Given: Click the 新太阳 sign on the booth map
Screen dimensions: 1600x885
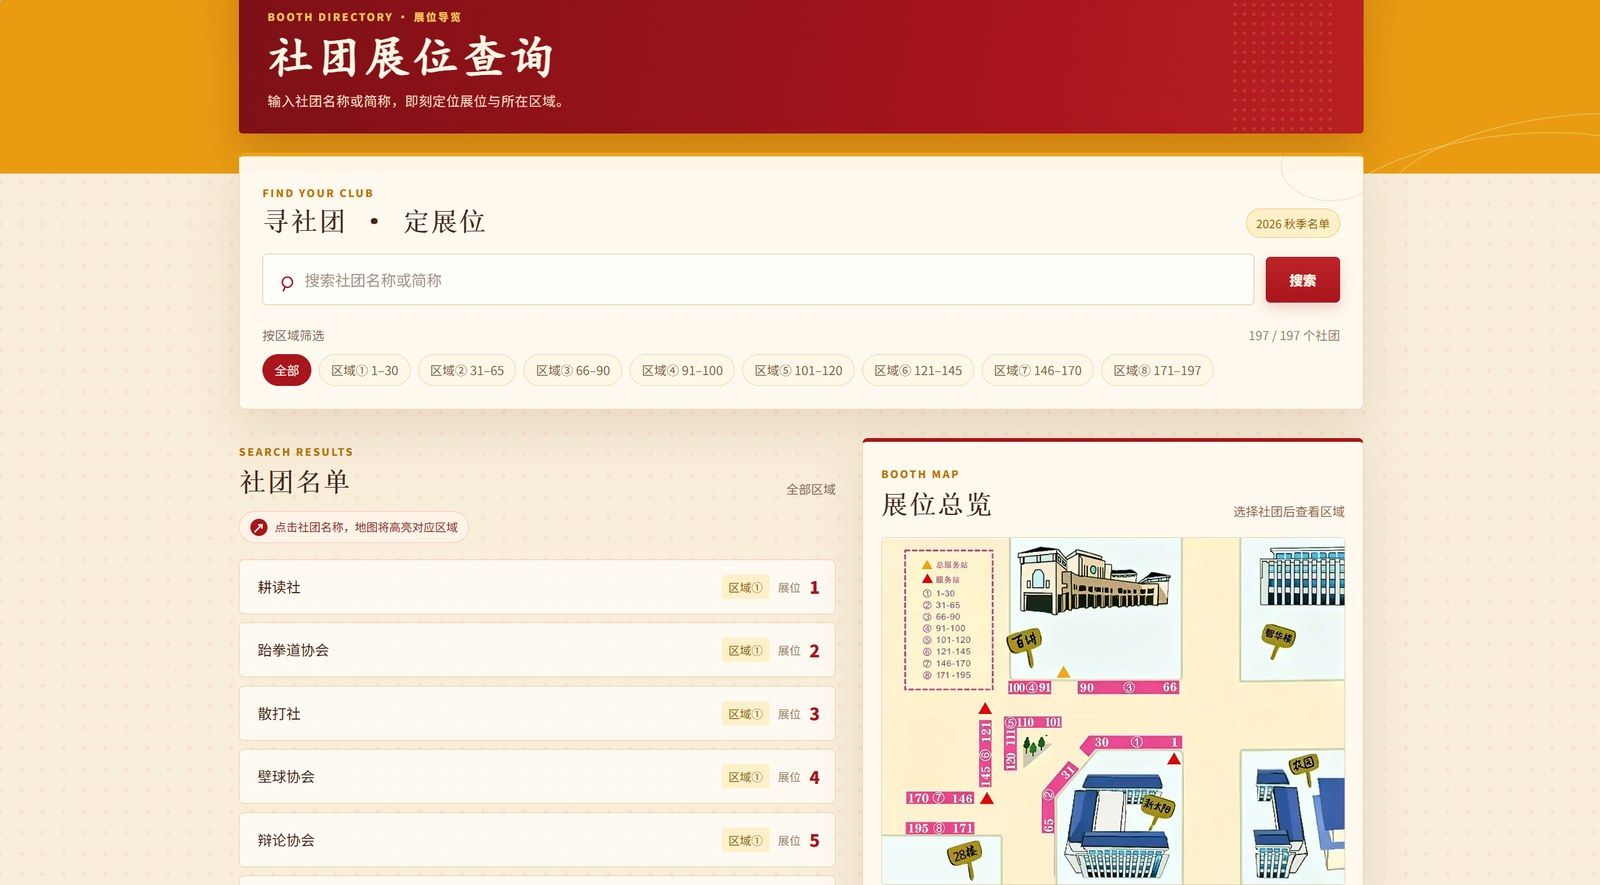Looking at the screenshot, I should tap(1158, 808).
